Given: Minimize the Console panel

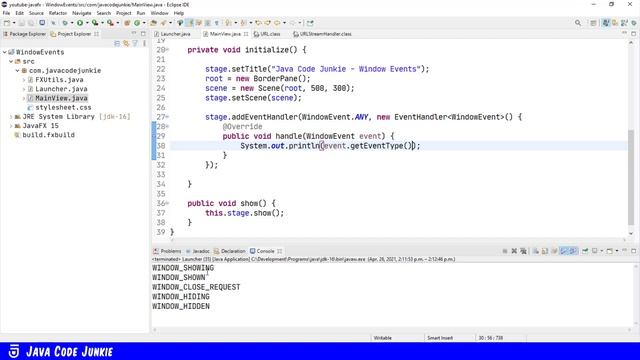Looking at the screenshot, I should pyautogui.click(x=624, y=251).
